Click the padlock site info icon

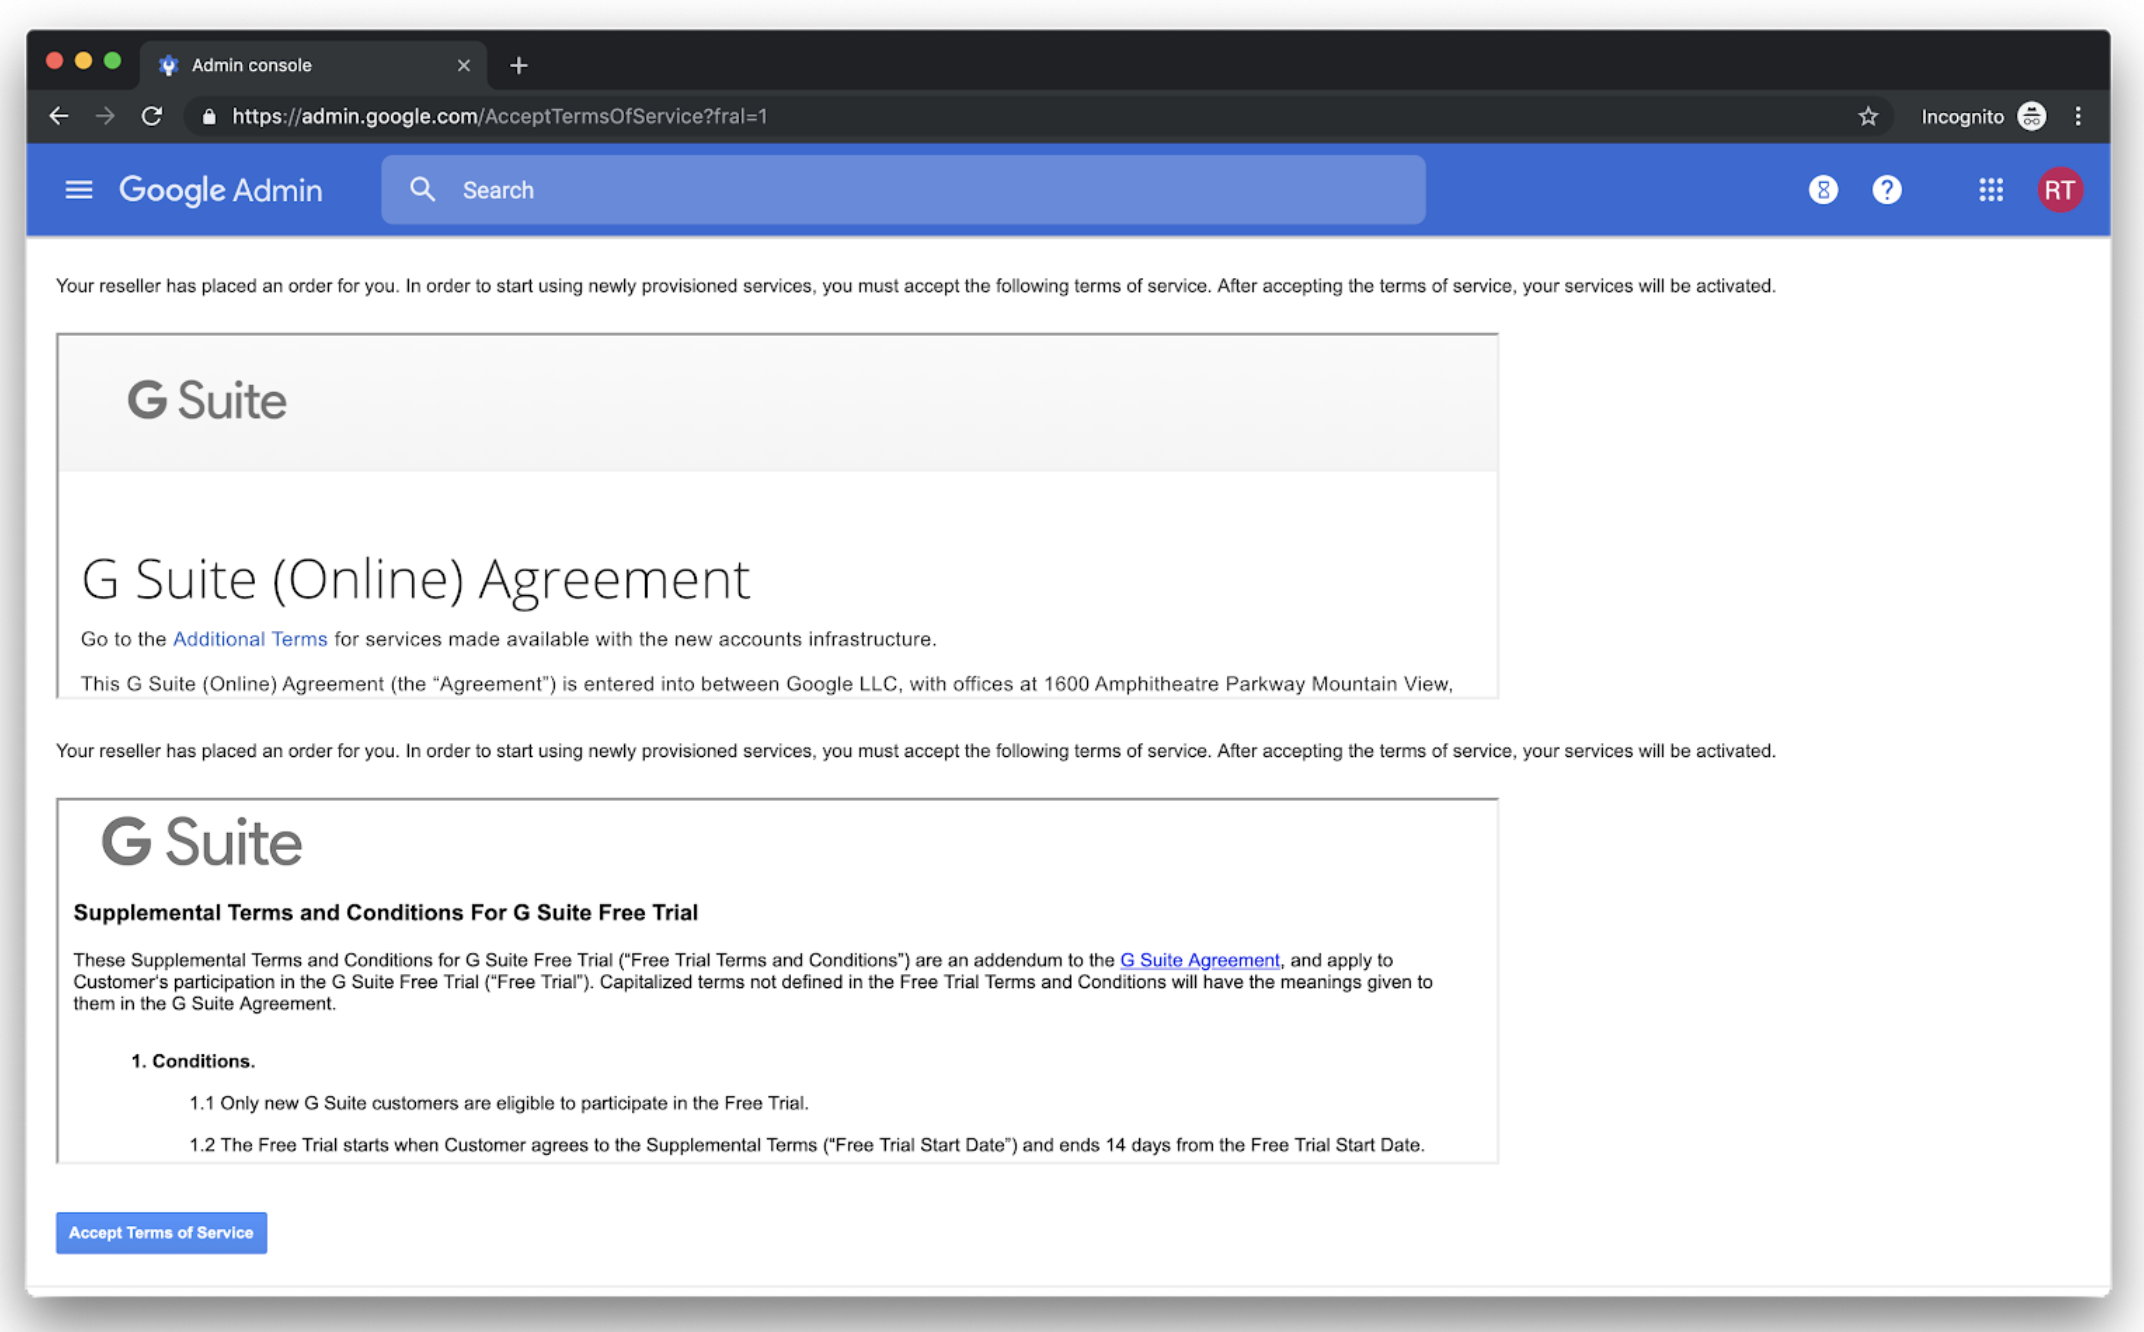tap(208, 117)
